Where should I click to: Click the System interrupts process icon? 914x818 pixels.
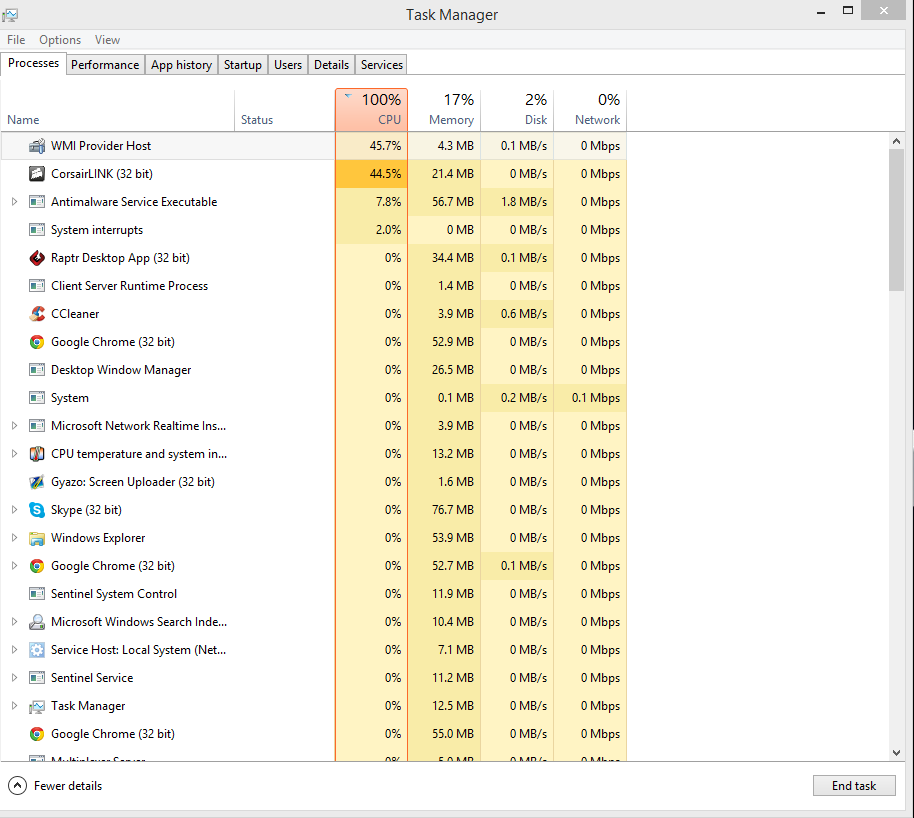(37, 230)
